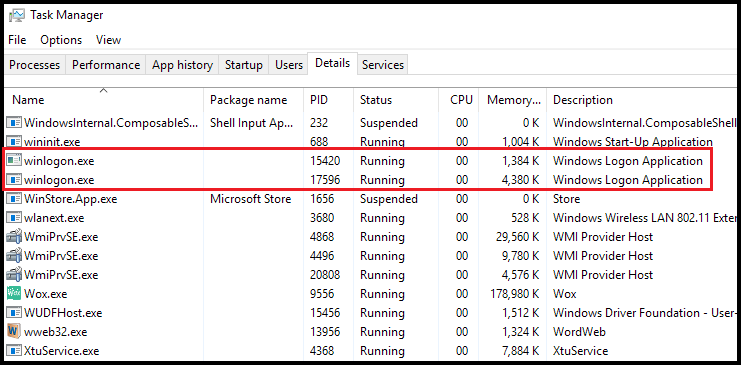Click the WindowsInternal.ComposableShell process icon
Image resolution: width=741 pixels, height=365 pixels.
pyautogui.click(x=14, y=123)
